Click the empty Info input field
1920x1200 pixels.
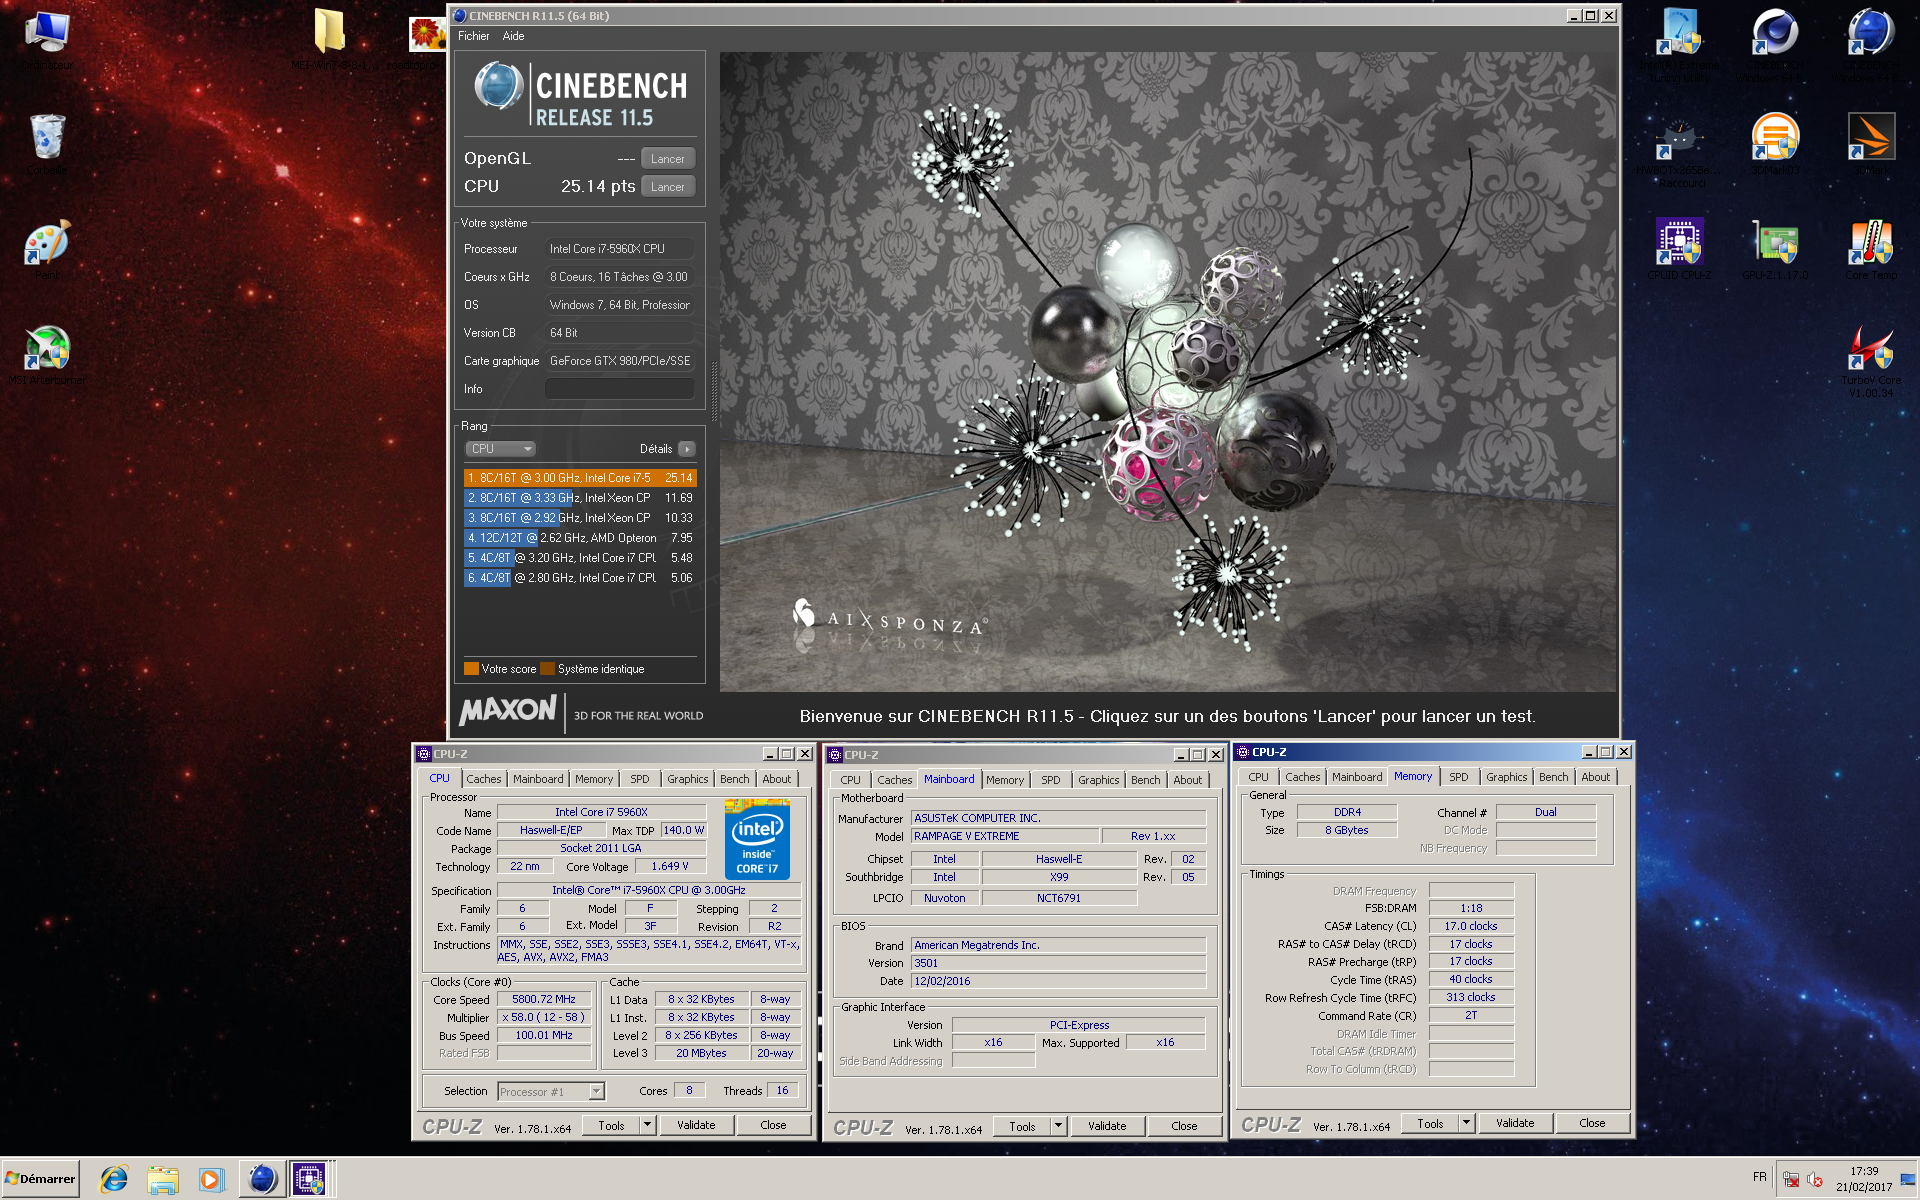619,389
